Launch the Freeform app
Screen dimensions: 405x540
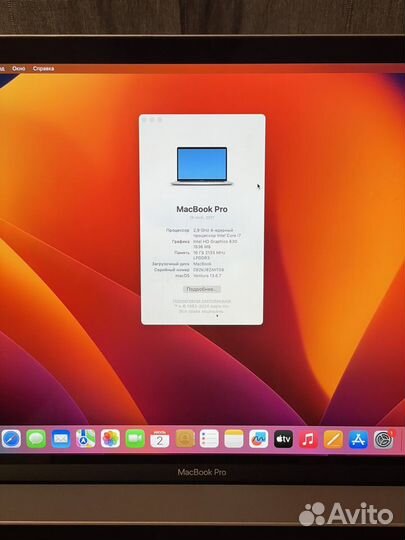259,439
